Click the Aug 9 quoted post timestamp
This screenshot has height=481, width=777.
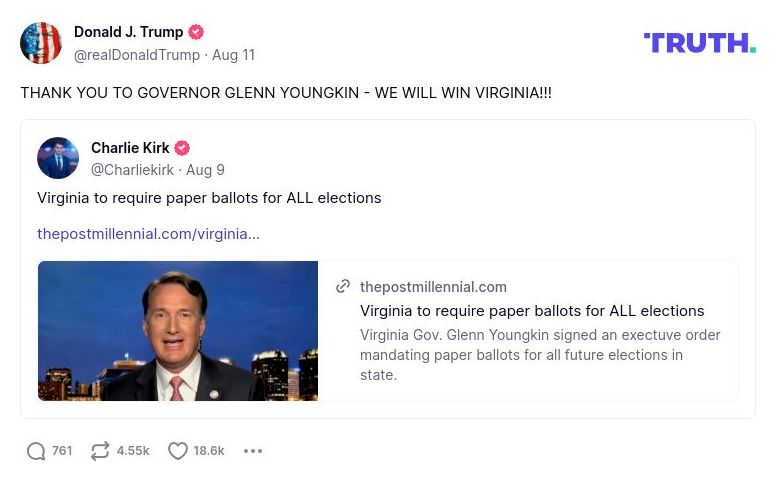click(205, 170)
